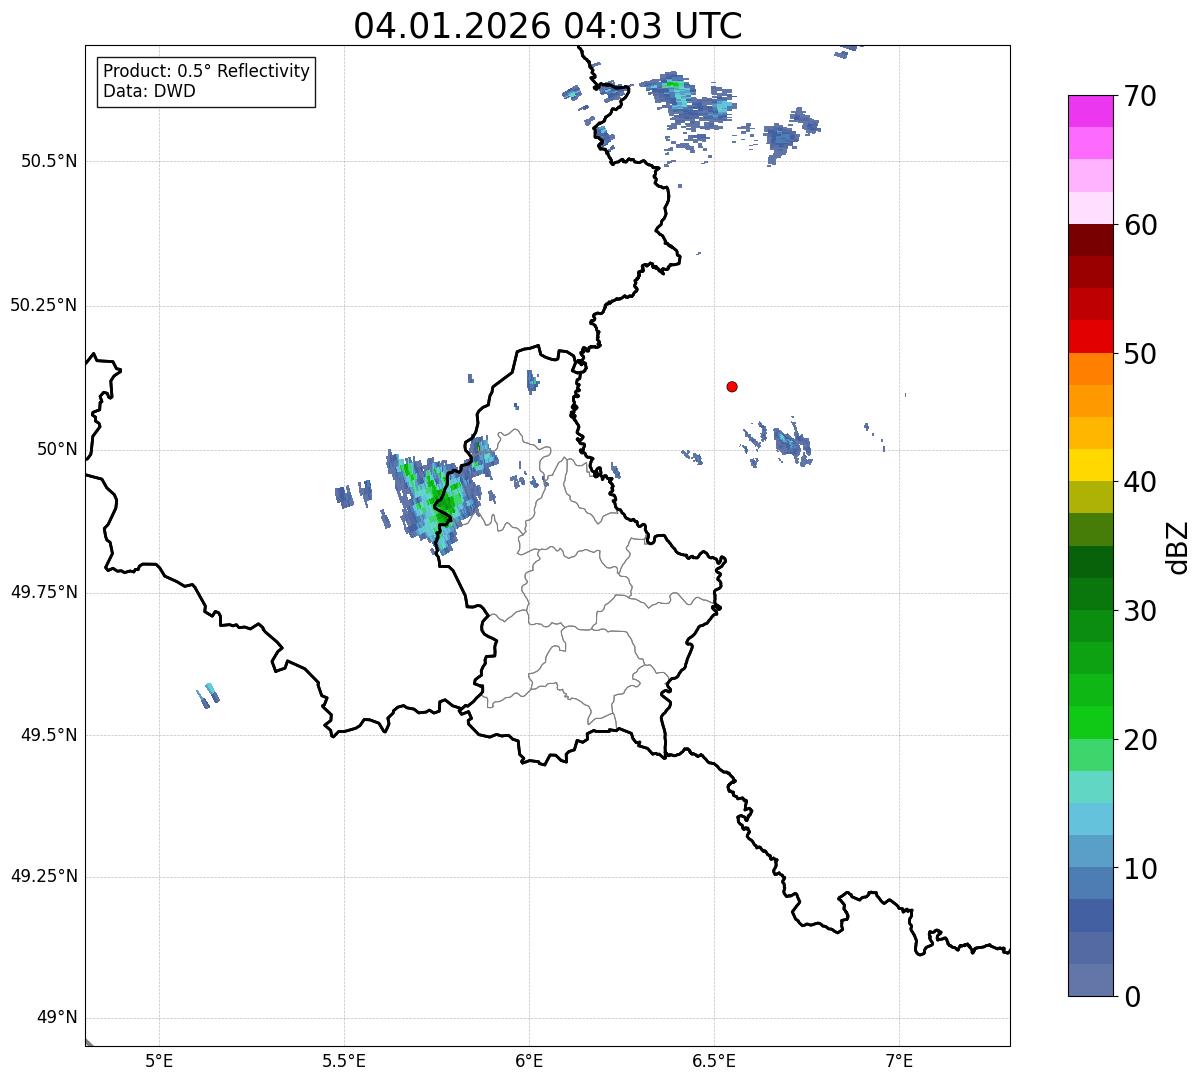Click the 04.01.2026 04:03 UTC title
Screen dimensions: 1202x1081
548,25
